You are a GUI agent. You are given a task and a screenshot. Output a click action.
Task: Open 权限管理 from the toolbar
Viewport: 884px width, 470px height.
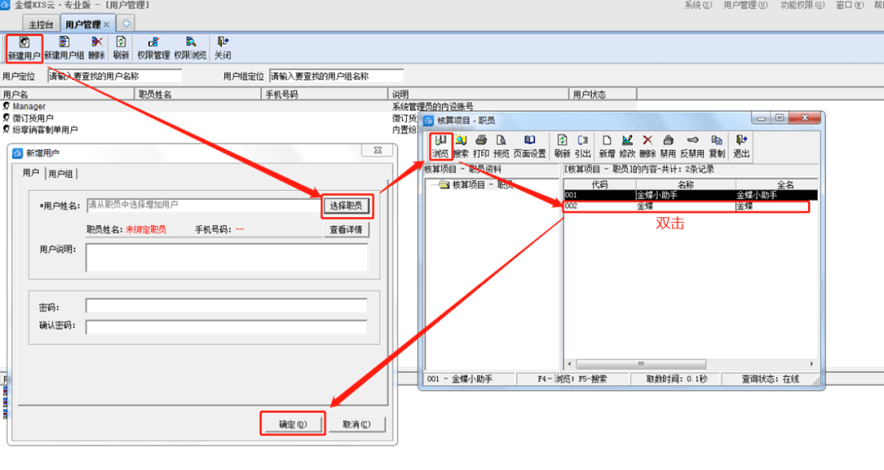153,48
